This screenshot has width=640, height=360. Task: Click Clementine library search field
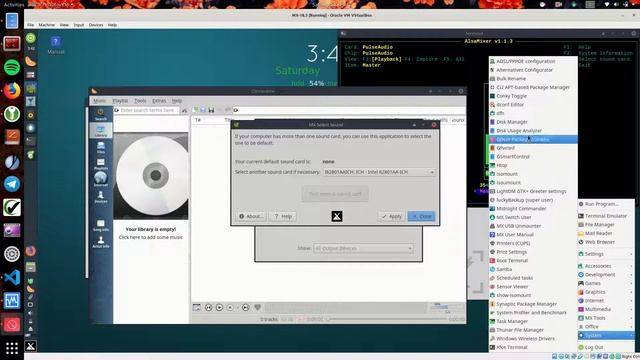click(147, 110)
